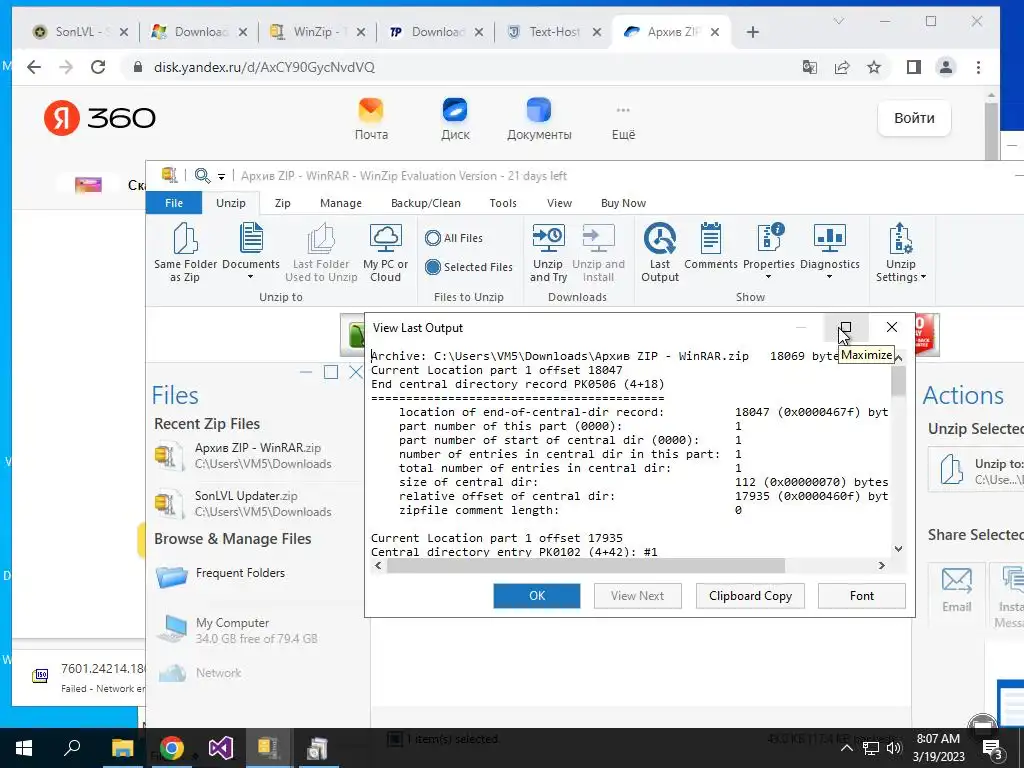Click Unzip and Try icon
Image resolution: width=1024 pixels, height=768 pixels.
click(x=548, y=238)
